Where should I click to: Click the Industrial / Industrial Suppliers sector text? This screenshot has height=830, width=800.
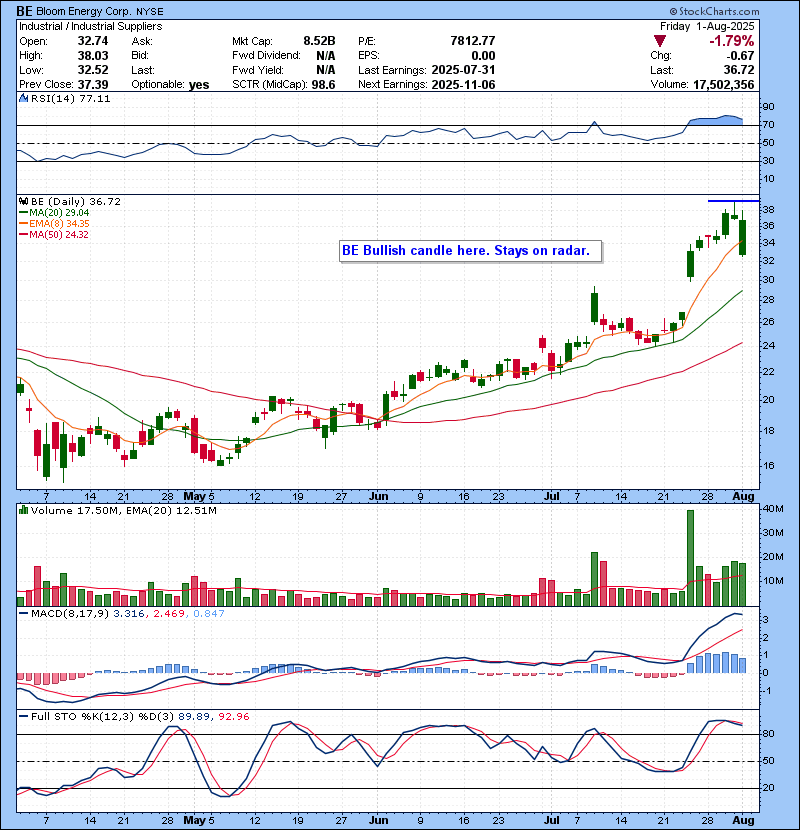pos(91,26)
